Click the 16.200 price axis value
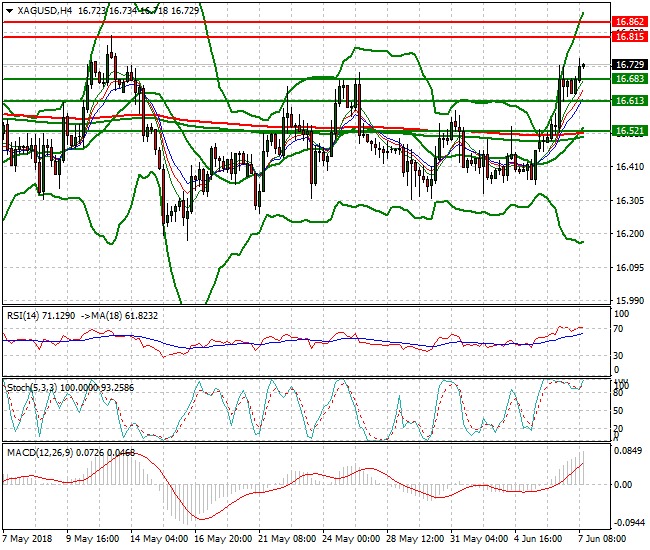 (x=629, y=234)
